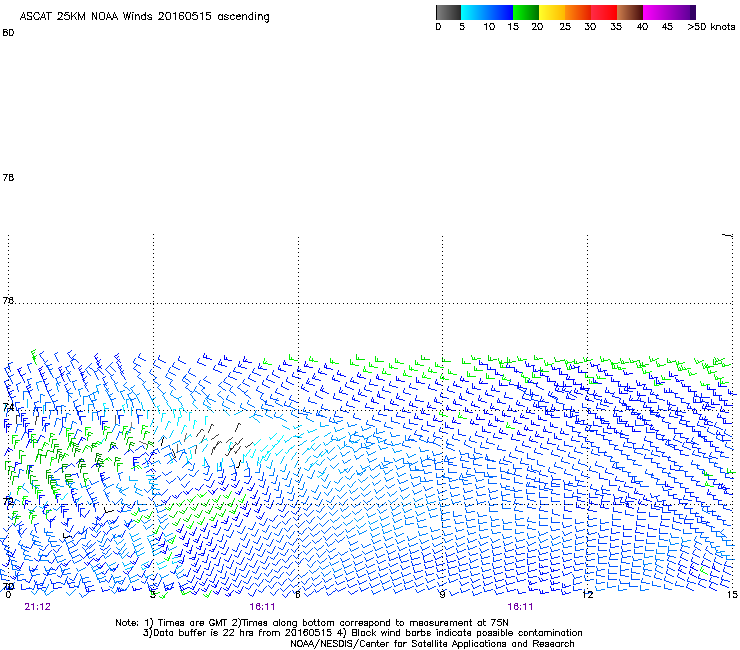Click the 'NOAA/NESDIS/Center for Satellite Applications and Research' credit

(432, 644)
